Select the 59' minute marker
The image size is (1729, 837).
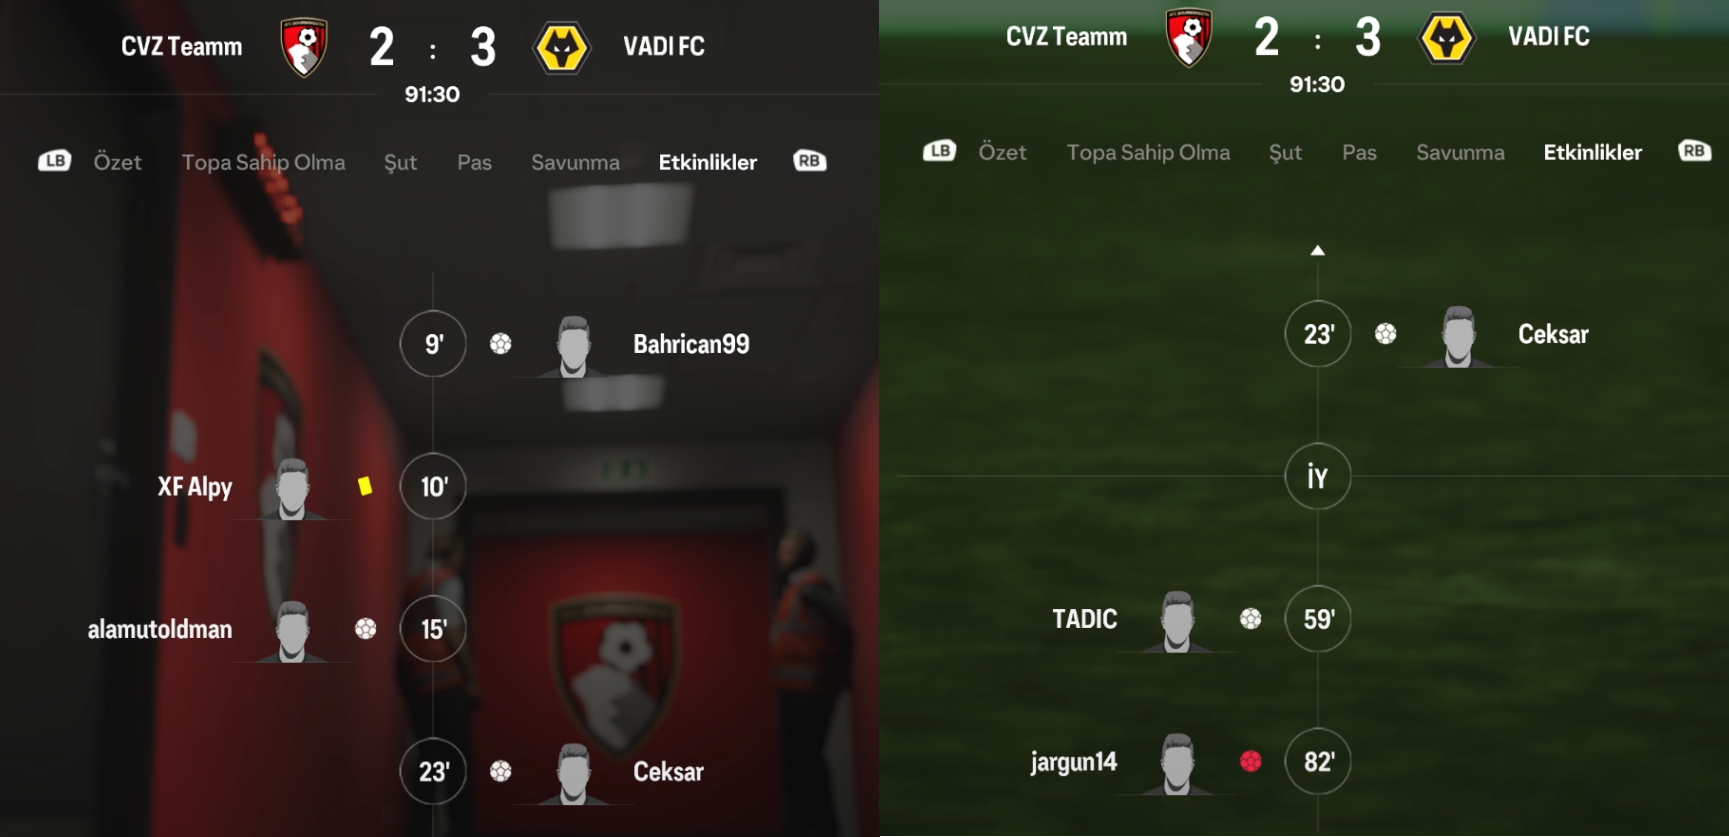coord(1318,619)
